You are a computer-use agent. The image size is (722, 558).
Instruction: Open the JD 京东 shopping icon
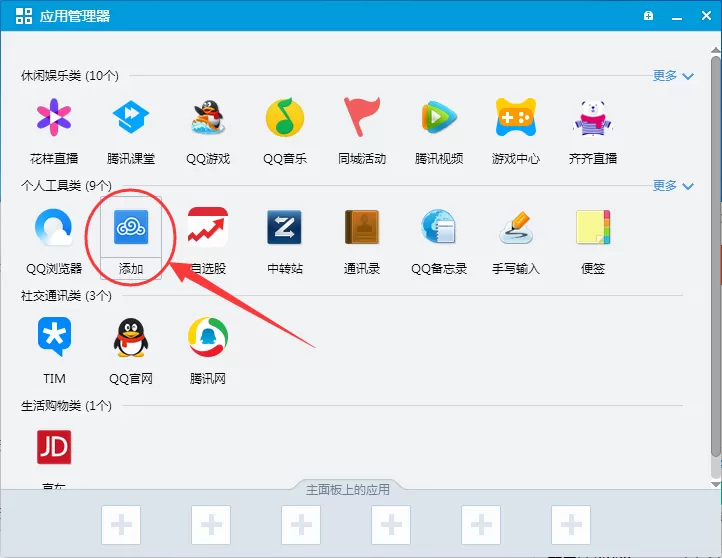54,447
